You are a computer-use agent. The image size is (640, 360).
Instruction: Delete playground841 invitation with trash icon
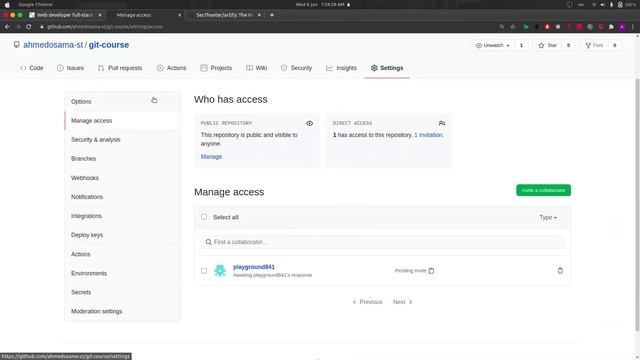pyautogui.click(x=560, y=271)
